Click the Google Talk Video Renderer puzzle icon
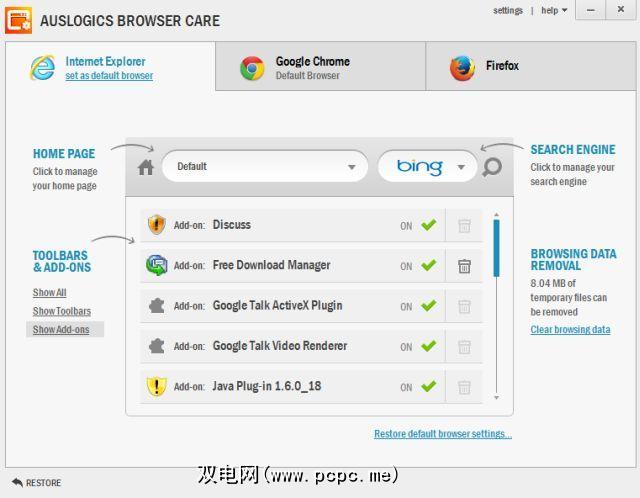 [x=156, y=346]
